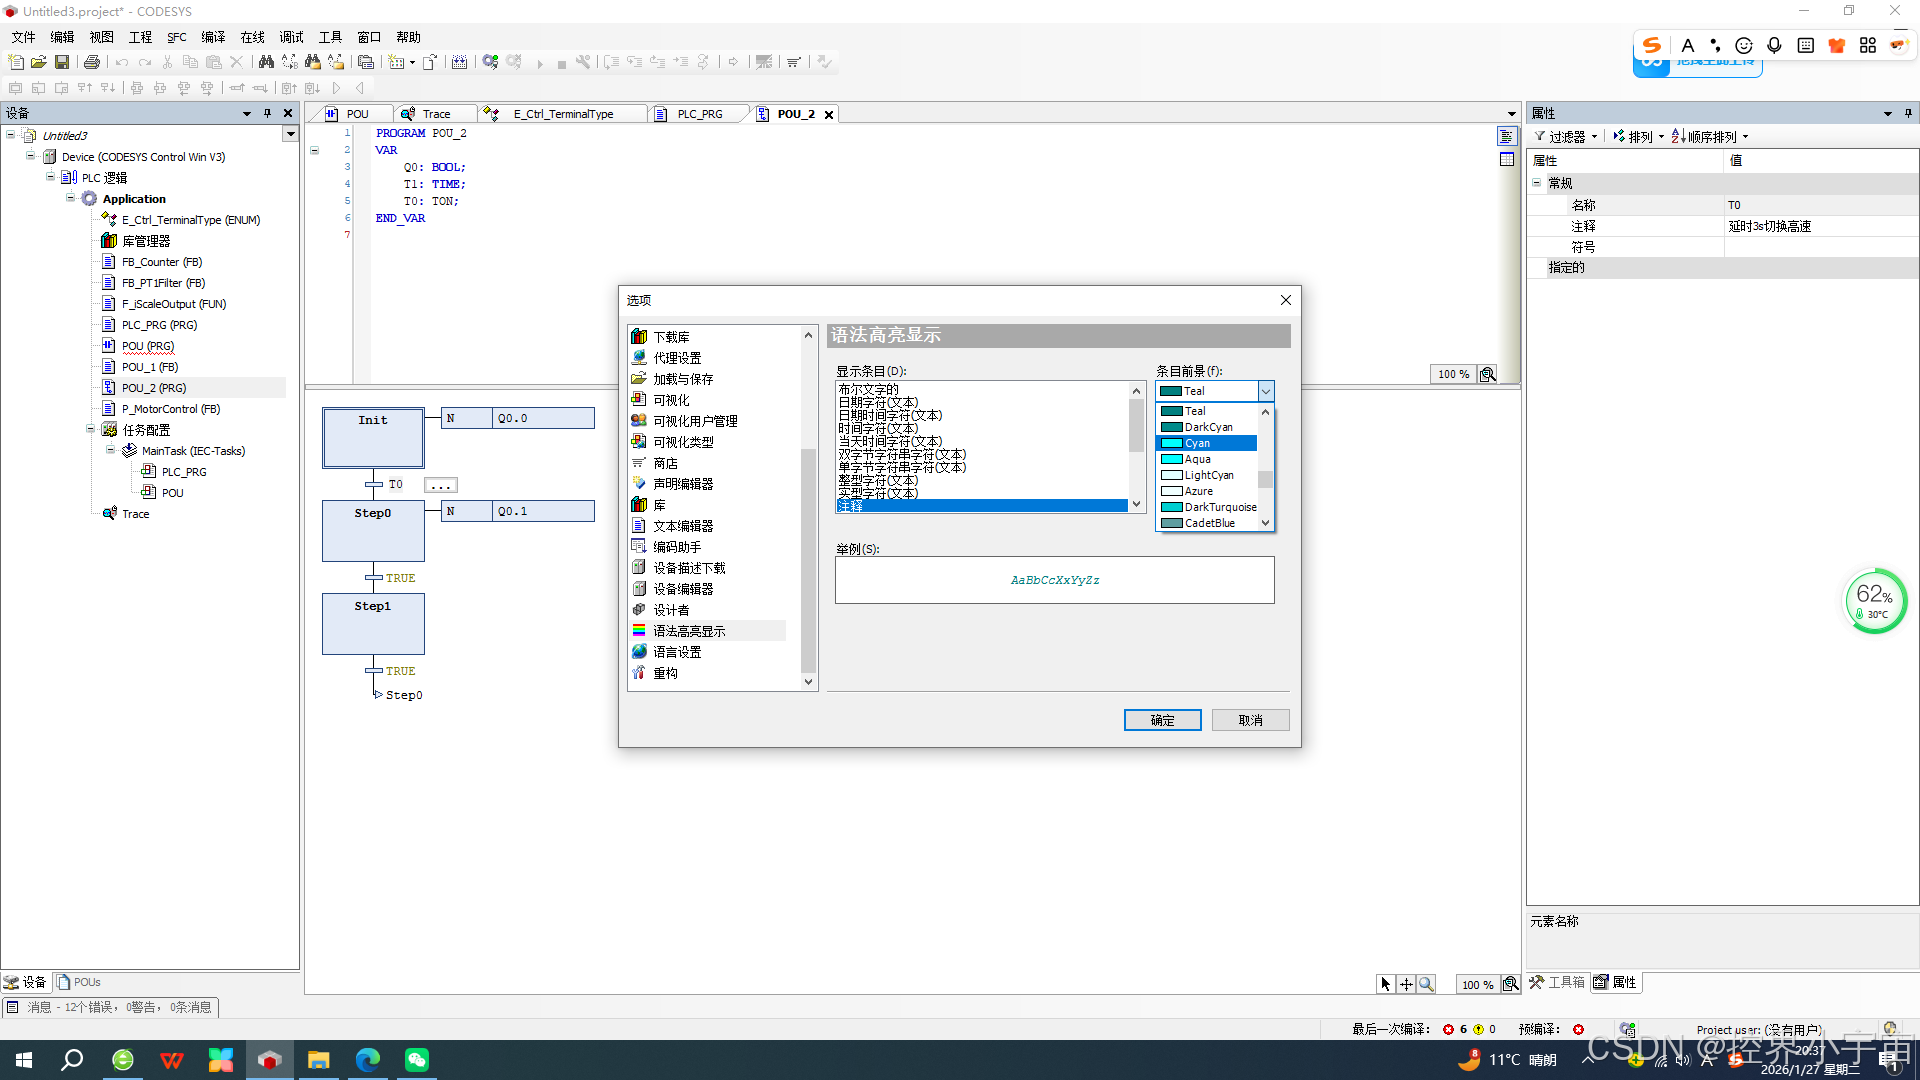The height and width of the screenshot is (1080, 1920).
Task: Click the Print toolbar icon
Action: (x=92, y=62)
